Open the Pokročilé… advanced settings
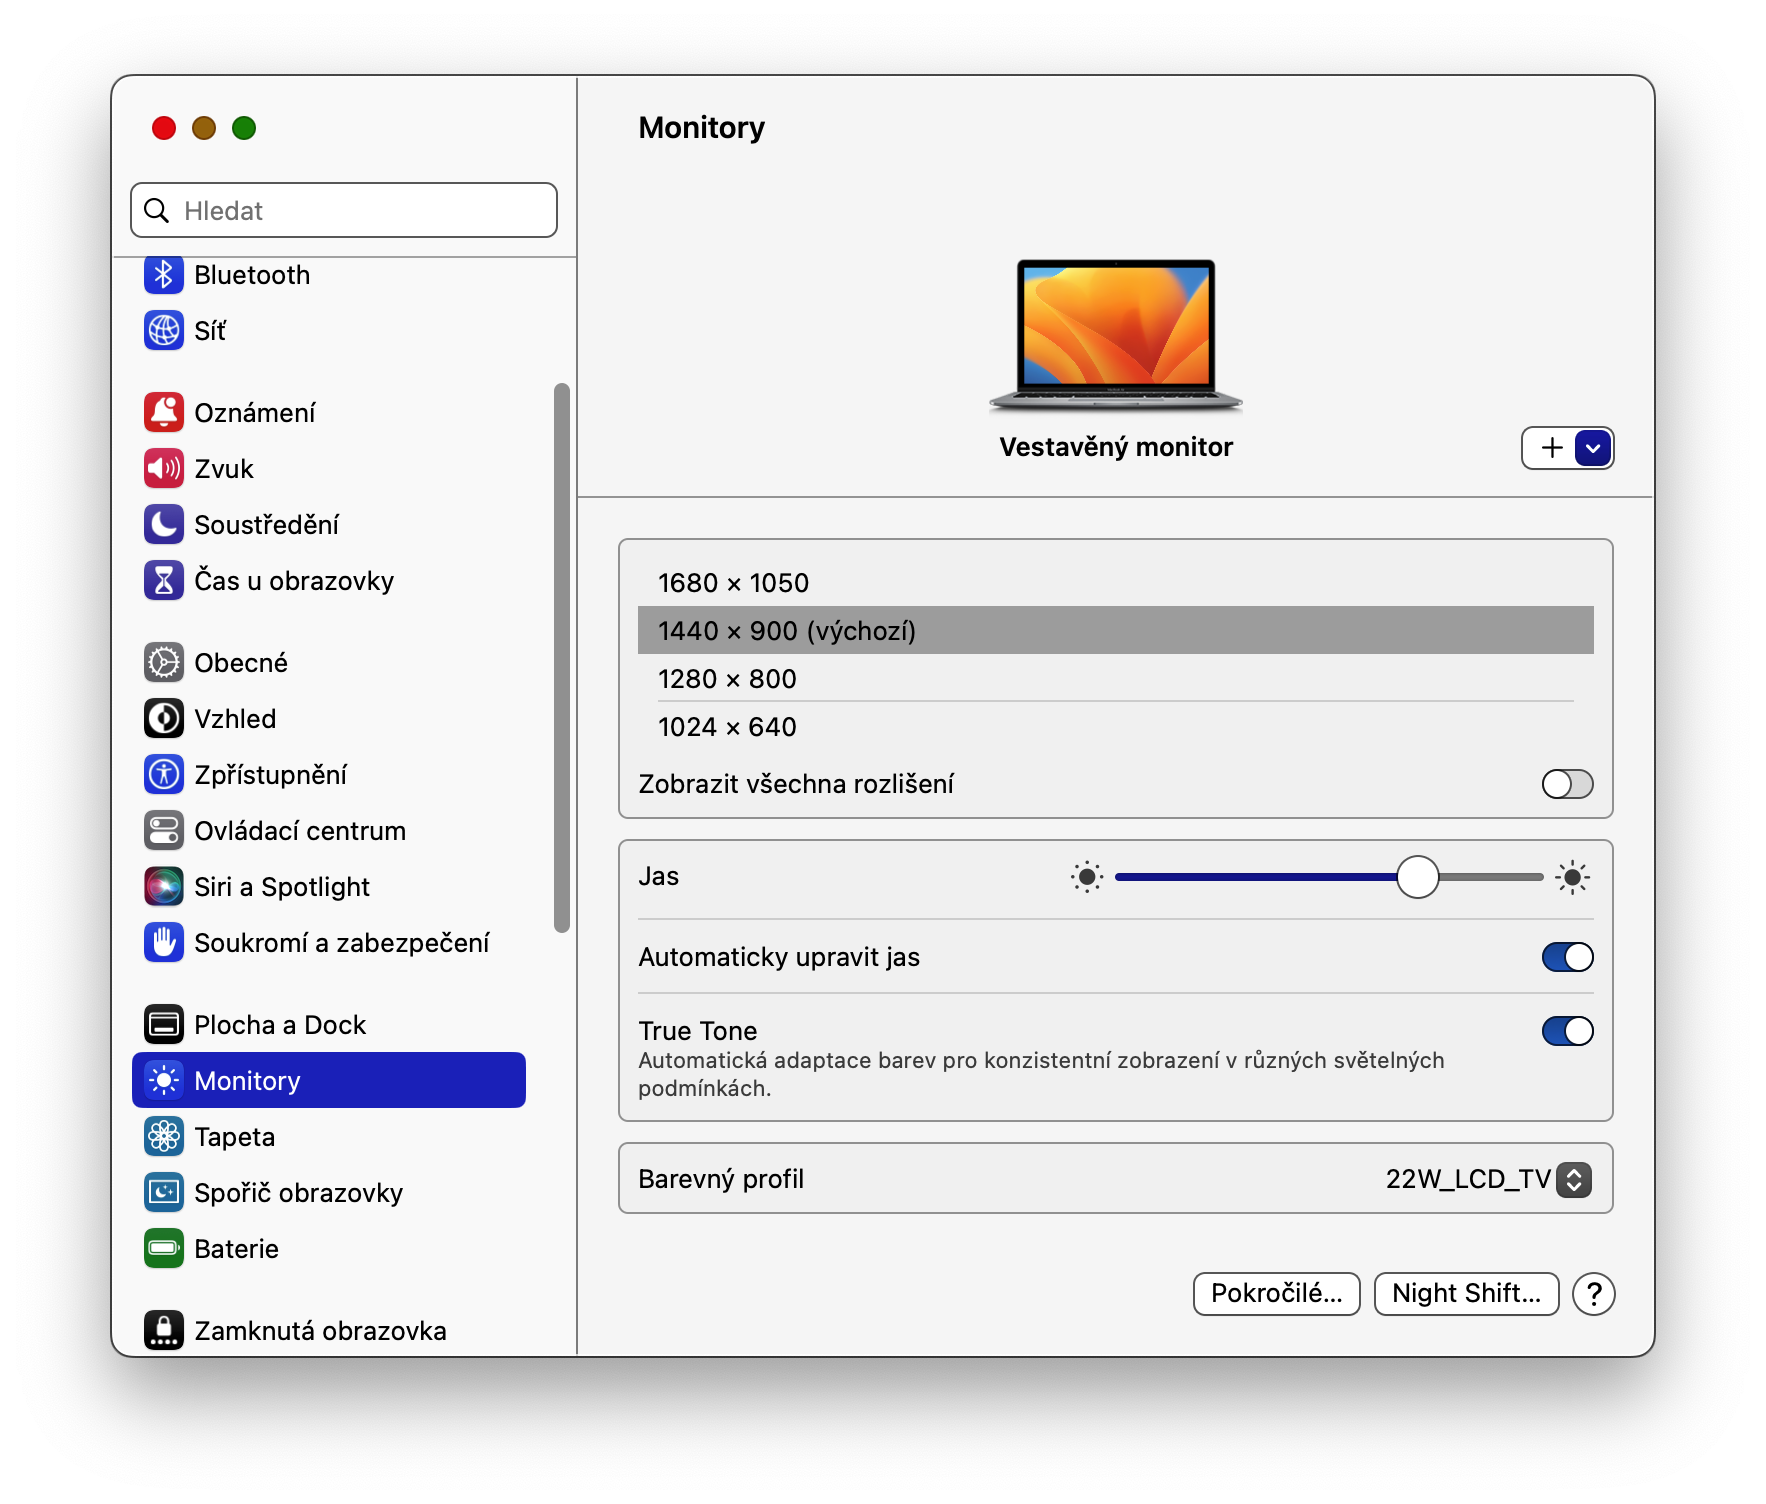This screenshot has width=1766, height=1504. coord(1276,1294)
